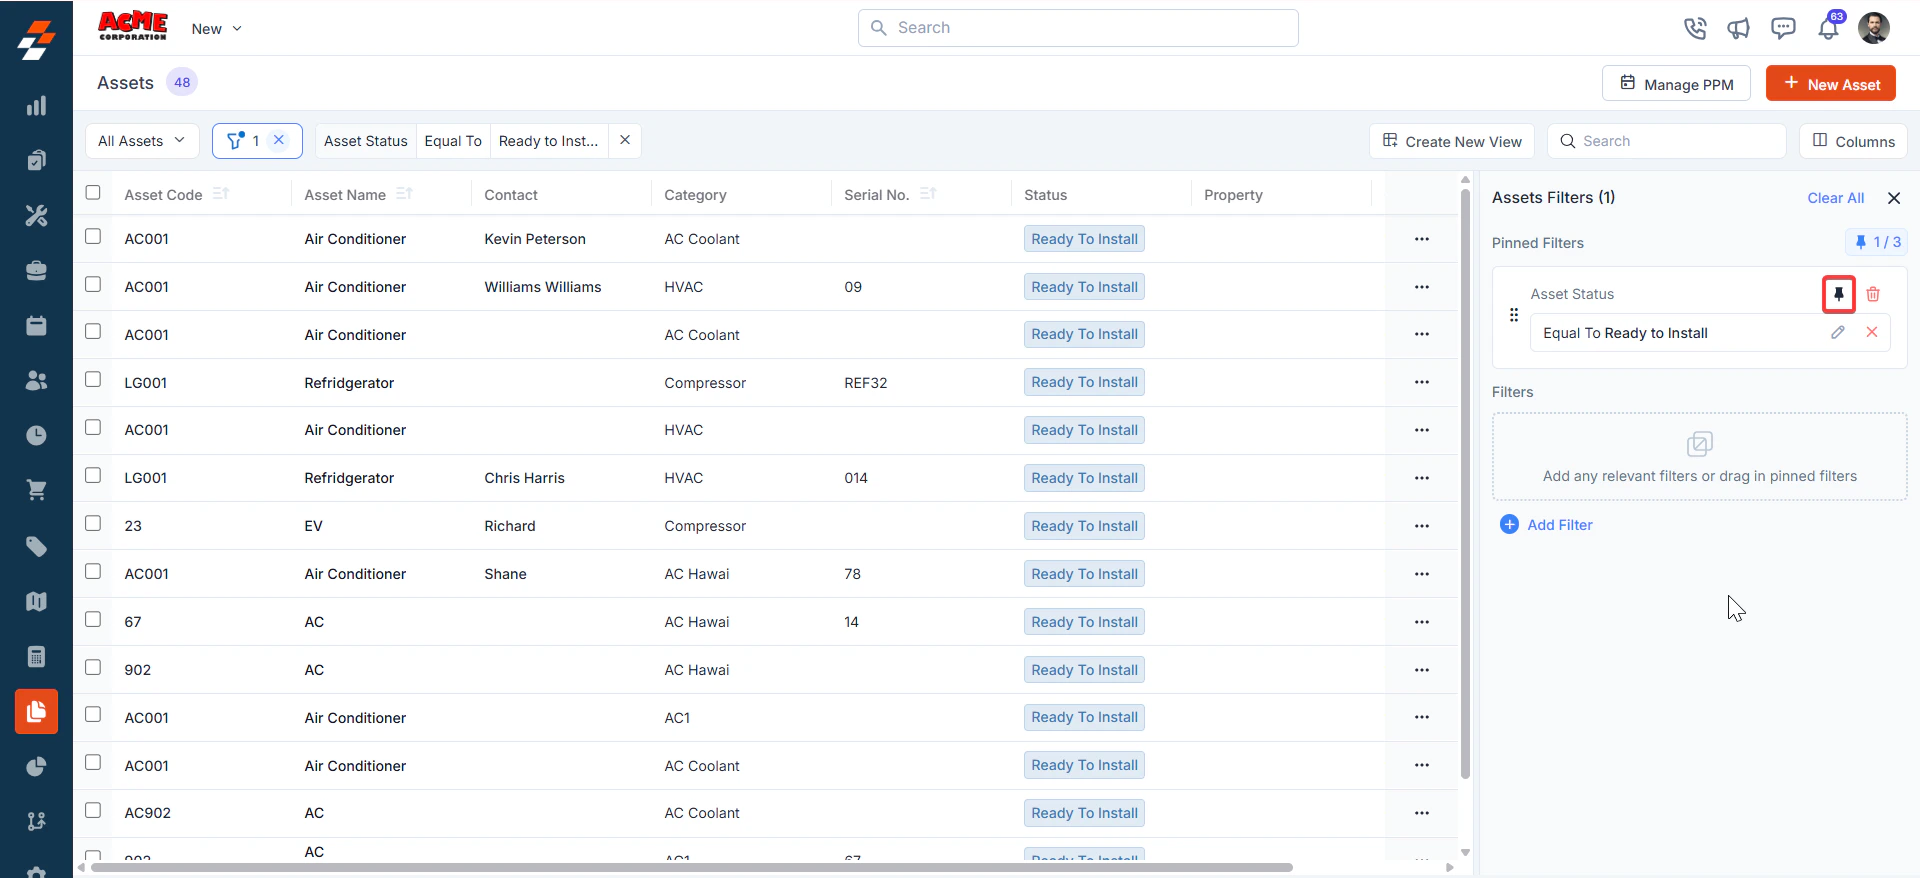The height and width of the screenshot is (878, 1920).
Task: Open the people sidebar icon
Action: click(36, 380)
